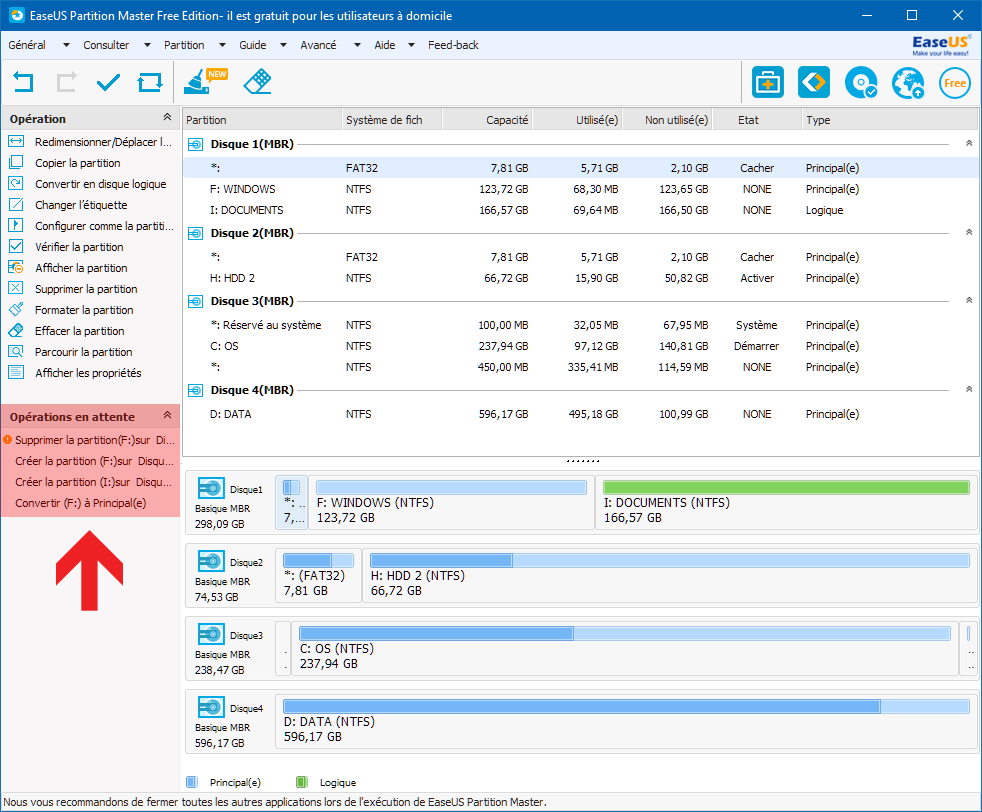The width and height of the screenshot is (982, 812).
Task: Open the Avancé menu
Action: point(318,45)
